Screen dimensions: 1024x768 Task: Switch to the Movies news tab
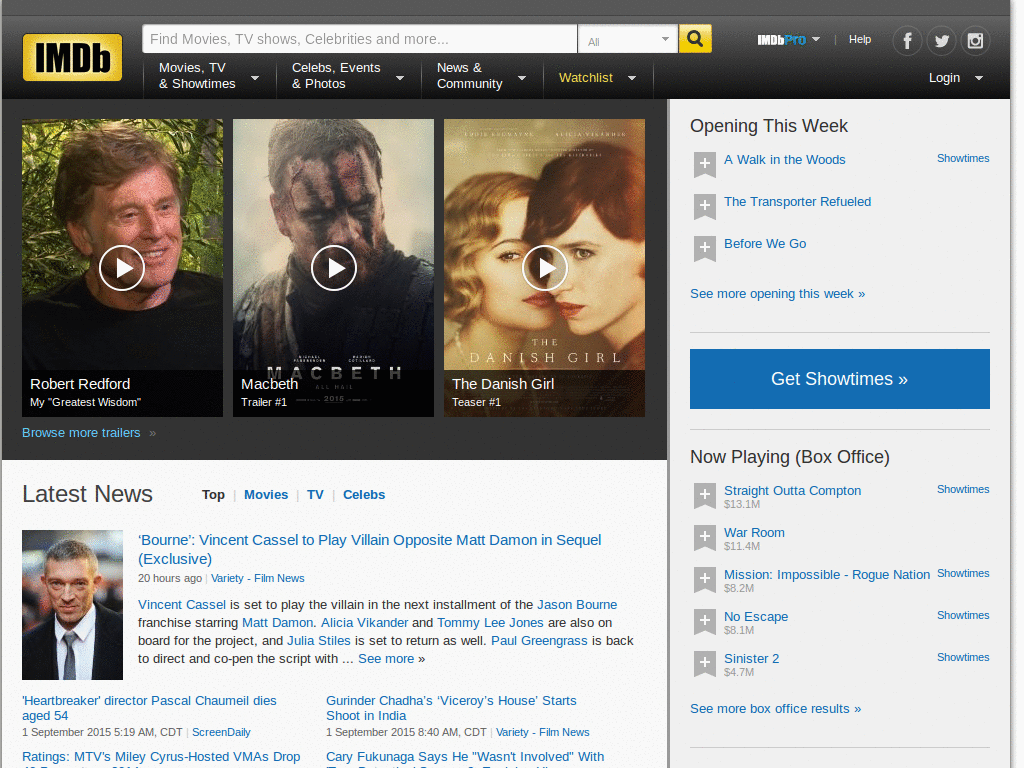tap(266, 495)
